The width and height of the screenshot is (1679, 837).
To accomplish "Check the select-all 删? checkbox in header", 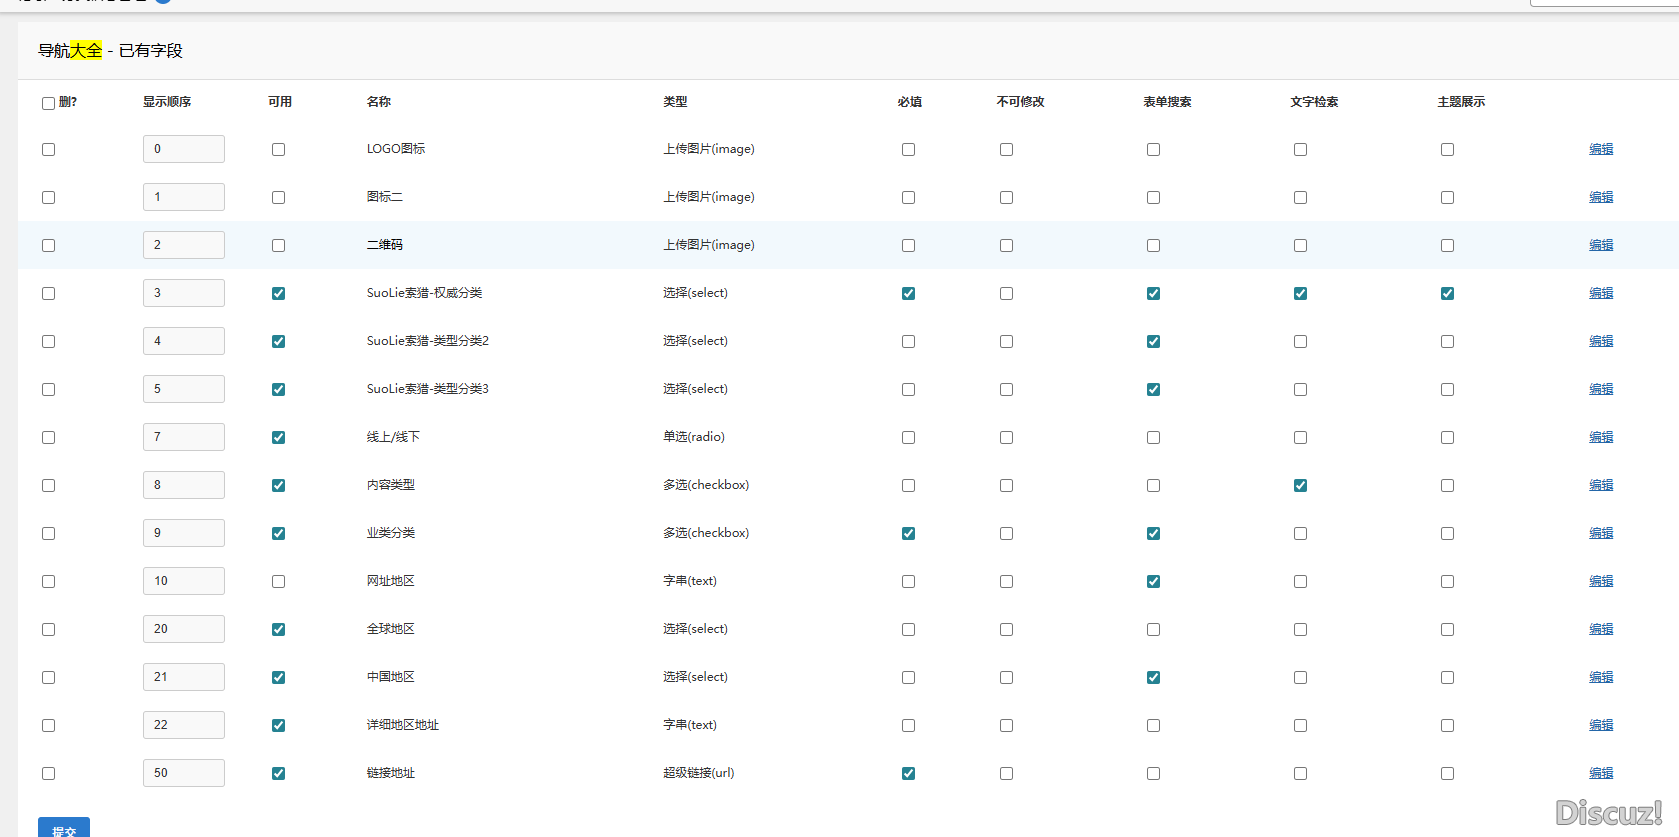I will [48, 103].
